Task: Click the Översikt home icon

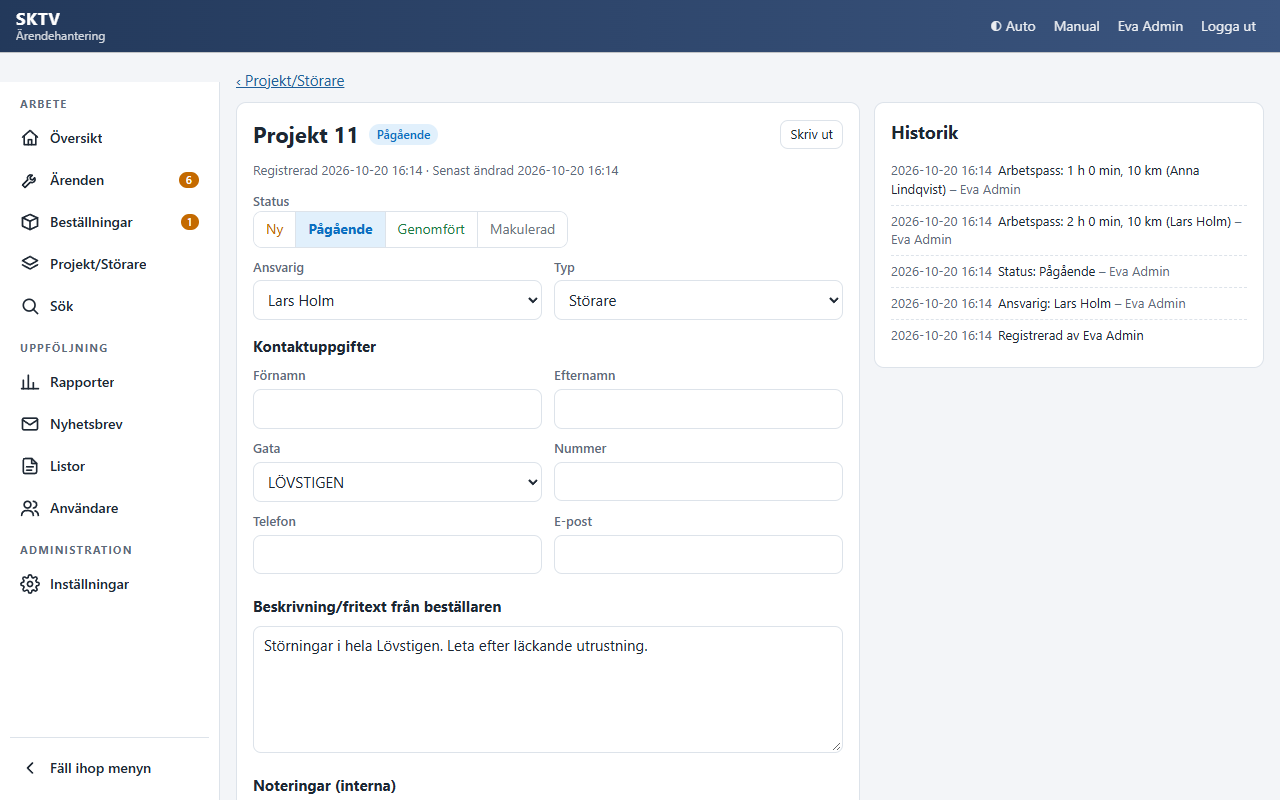Action: click(x=30, y=138)
